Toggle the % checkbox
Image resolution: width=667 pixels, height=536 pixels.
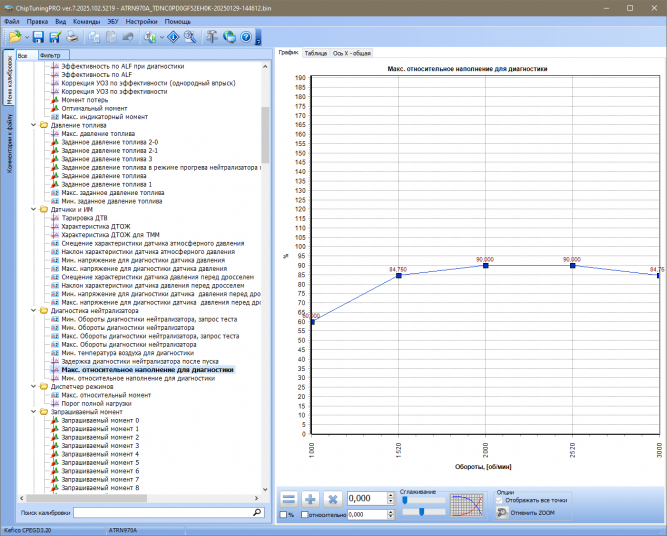283,515
